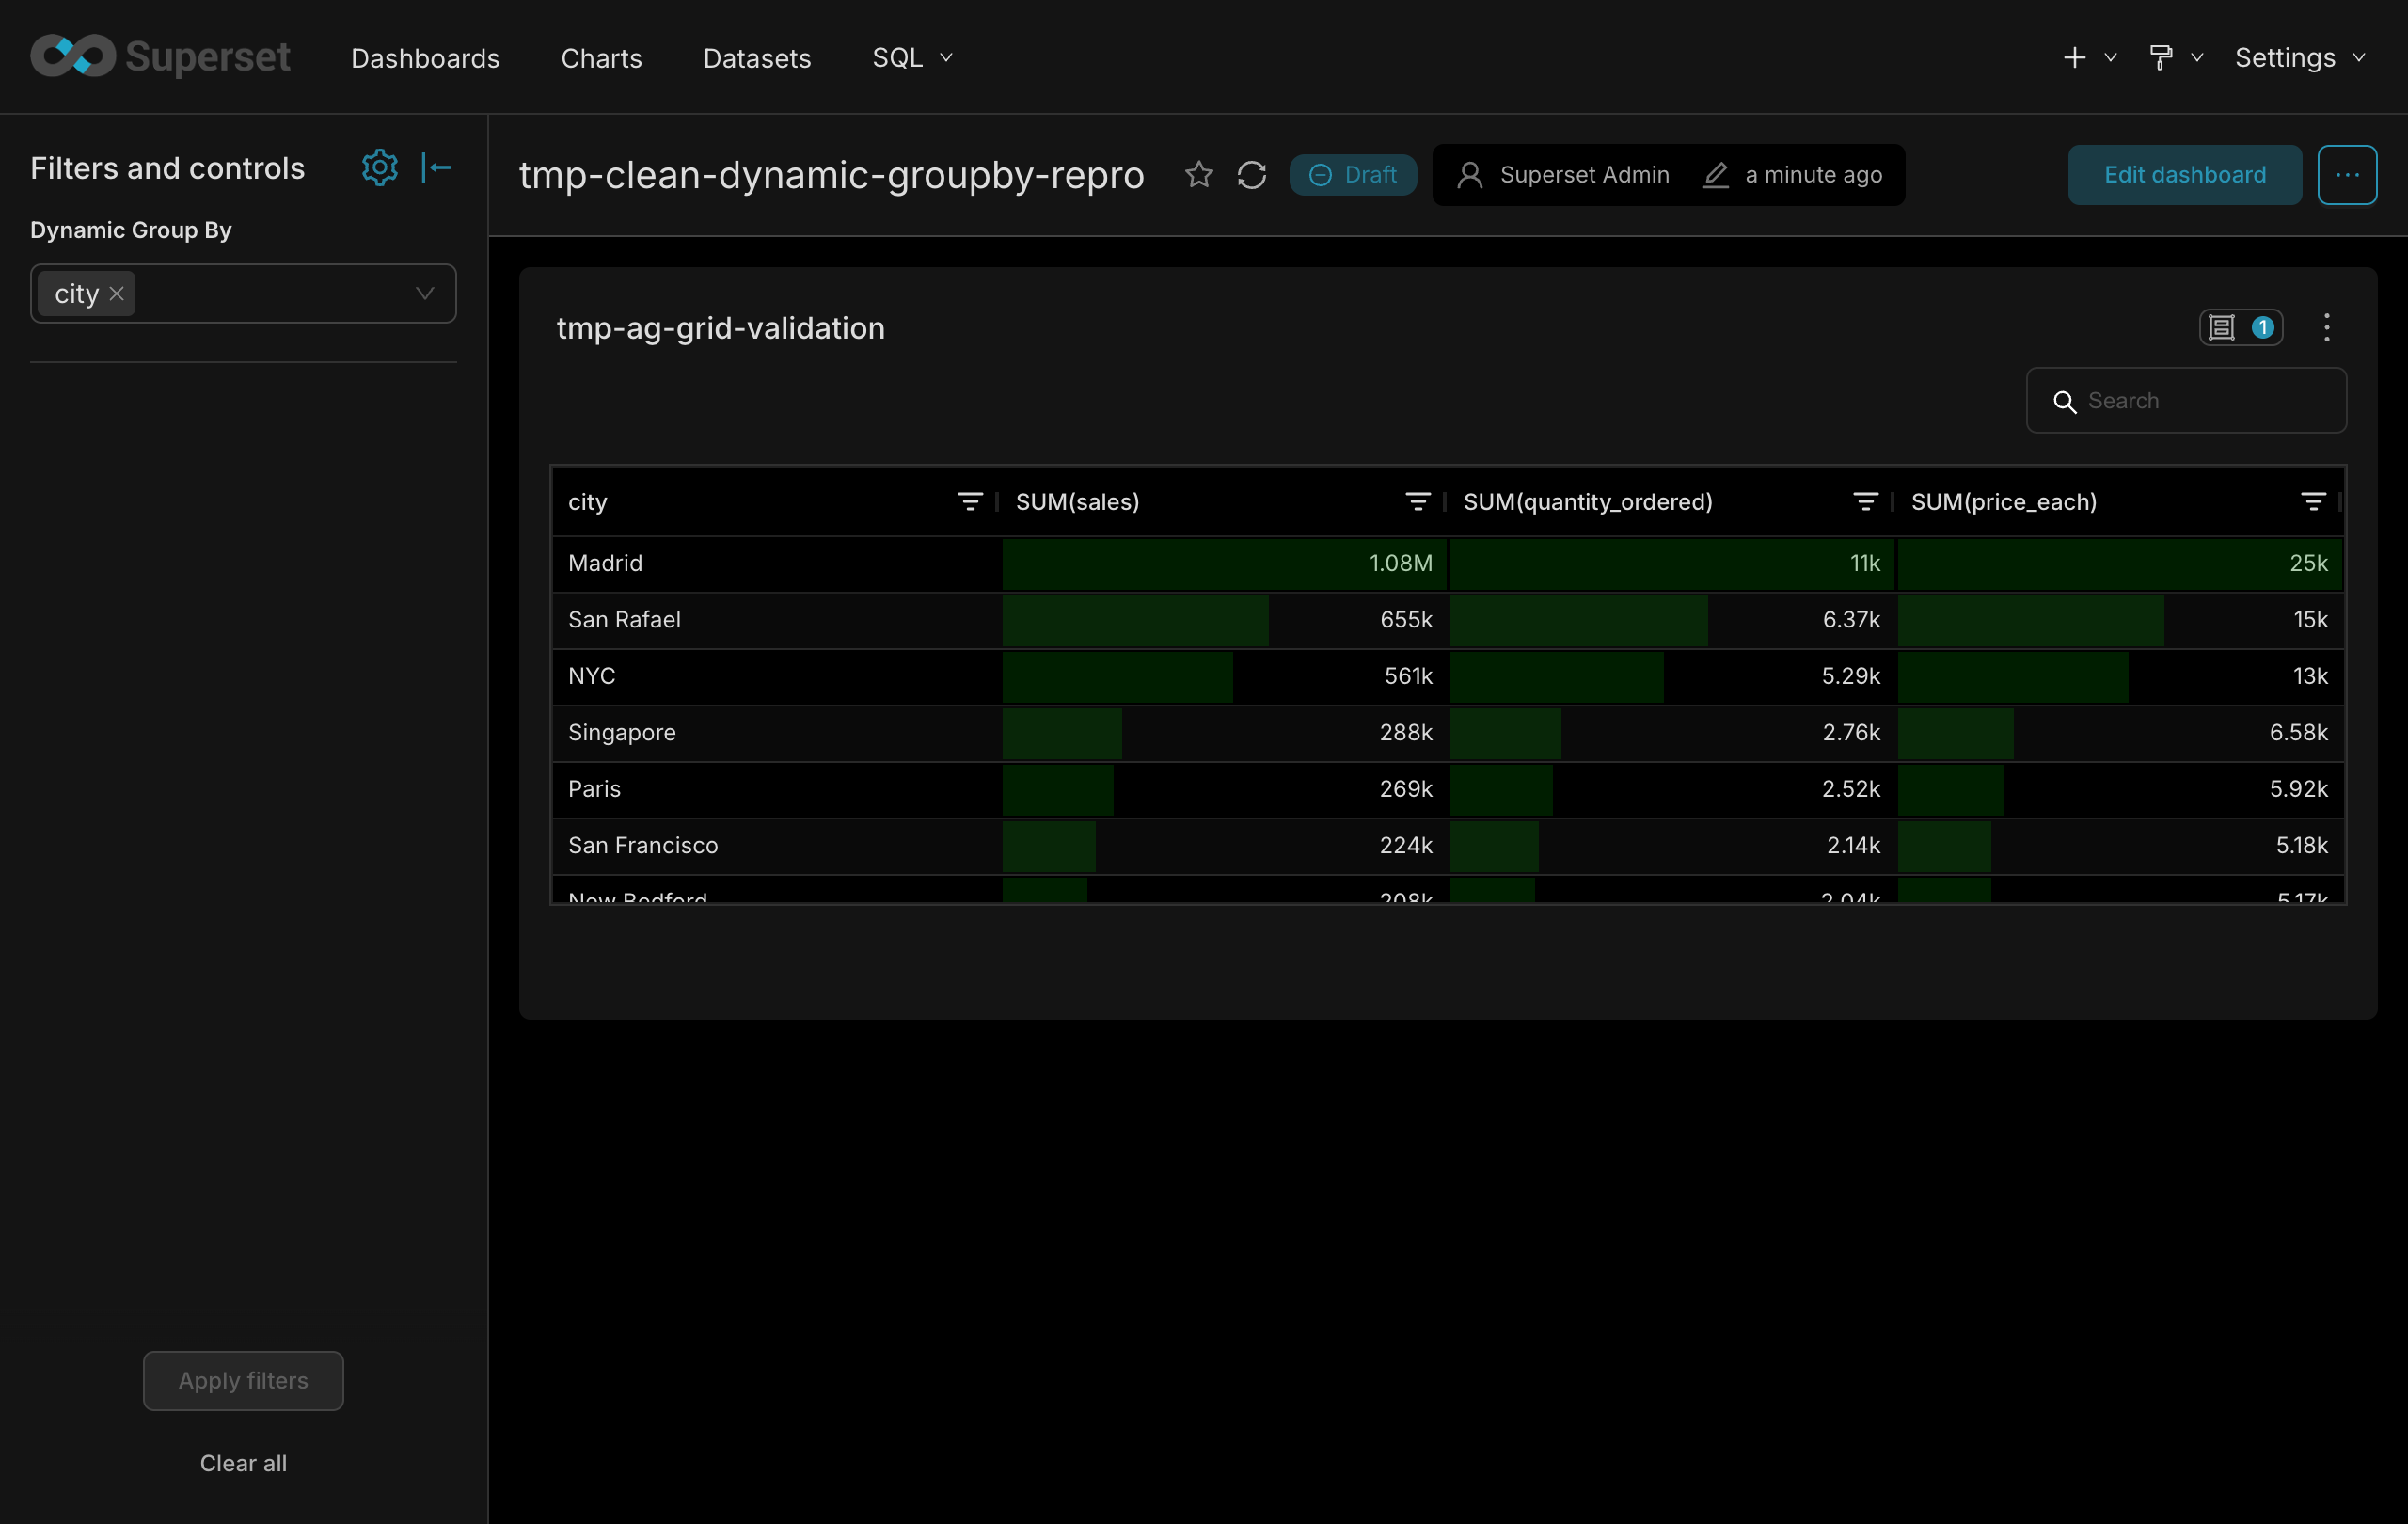This screenshot has height=1524, width=2408.
Task: Refresh the dashboard with the reload icon
Action: point(1251,175)
